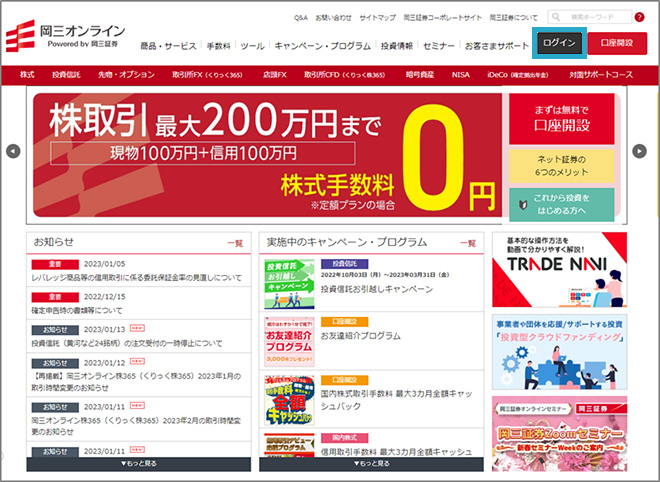Open 国内株式取引手数料 最大3カ月全額キャッシュバック link

[397, 400]
